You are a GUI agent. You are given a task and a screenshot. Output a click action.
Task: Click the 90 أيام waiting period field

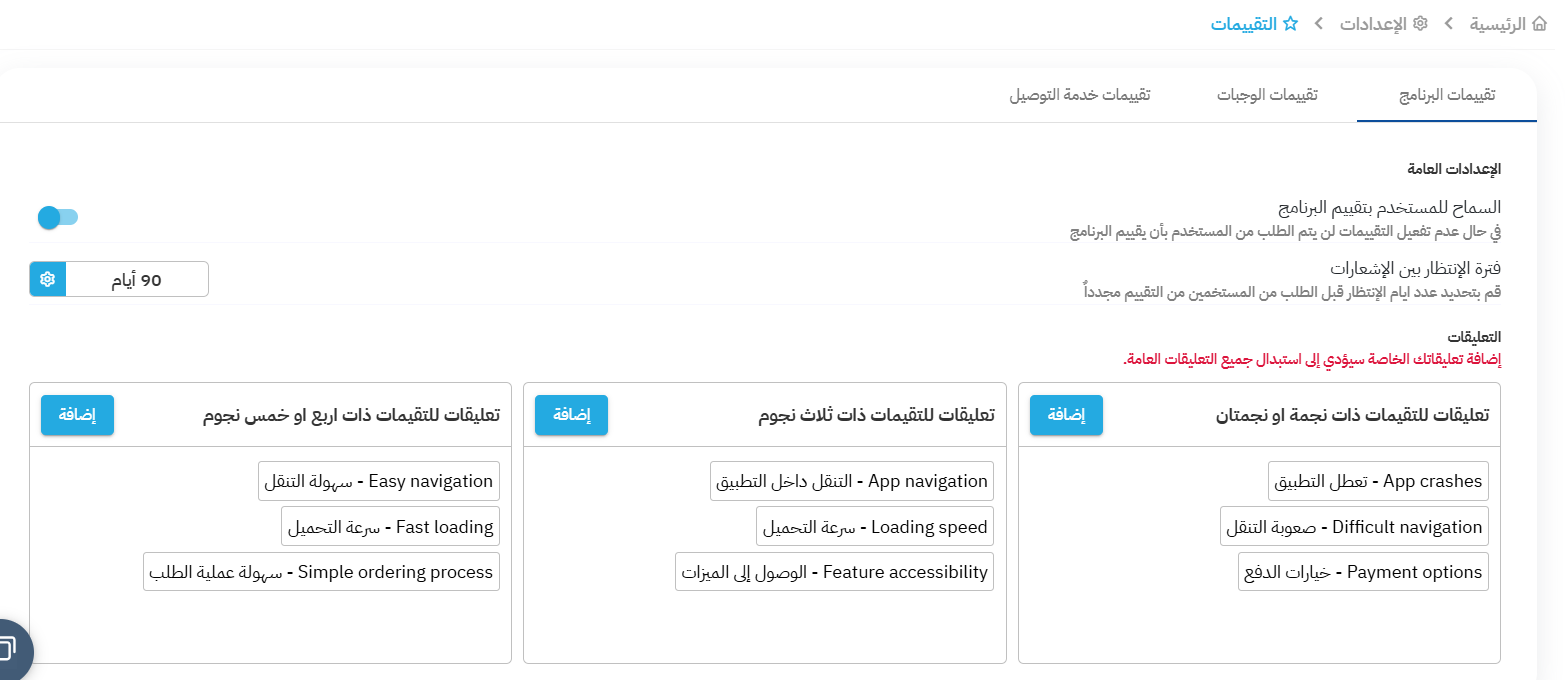136,280
